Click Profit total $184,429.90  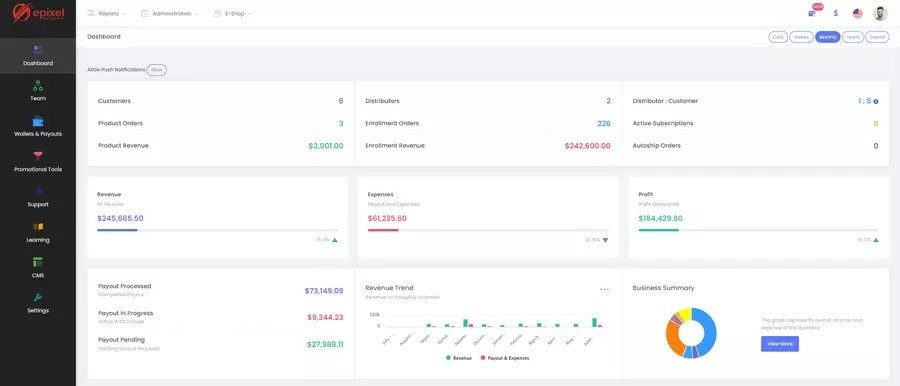[661, 218]
